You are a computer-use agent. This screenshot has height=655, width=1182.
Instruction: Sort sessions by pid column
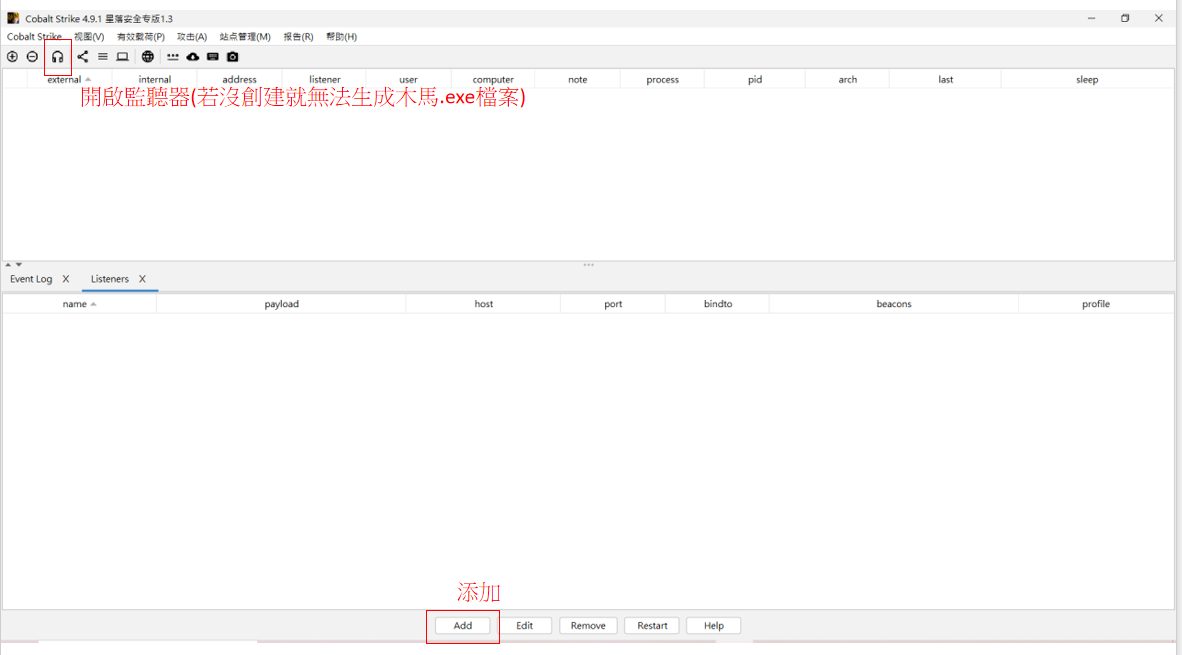(x=755, y=79)
